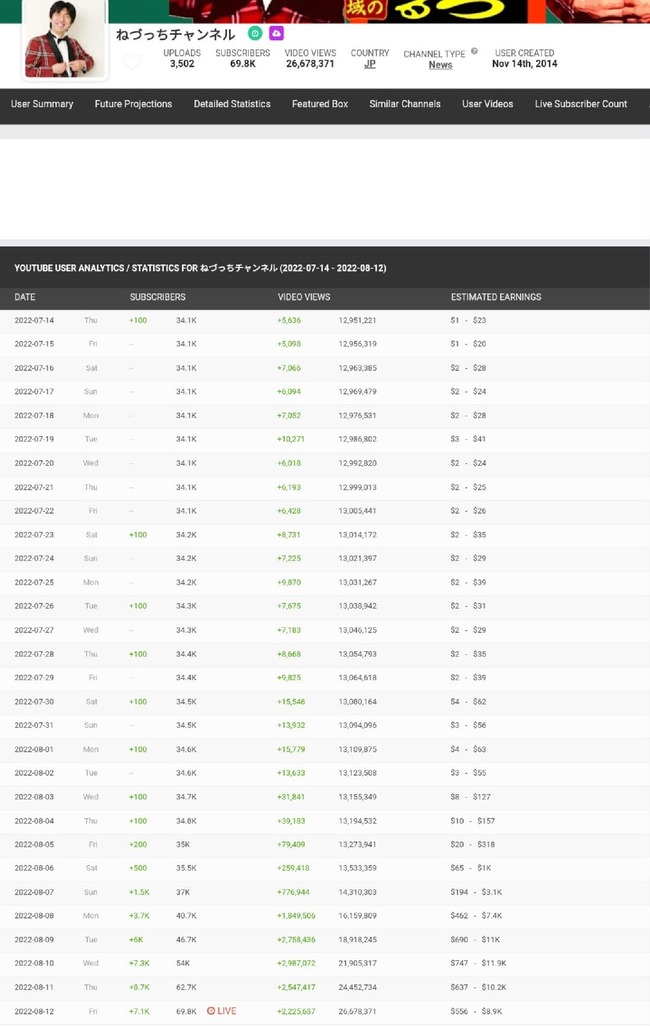Click the +7.3K subscribers gain
The height and width of the screenshot is (1026, 650).
(139, 963)
